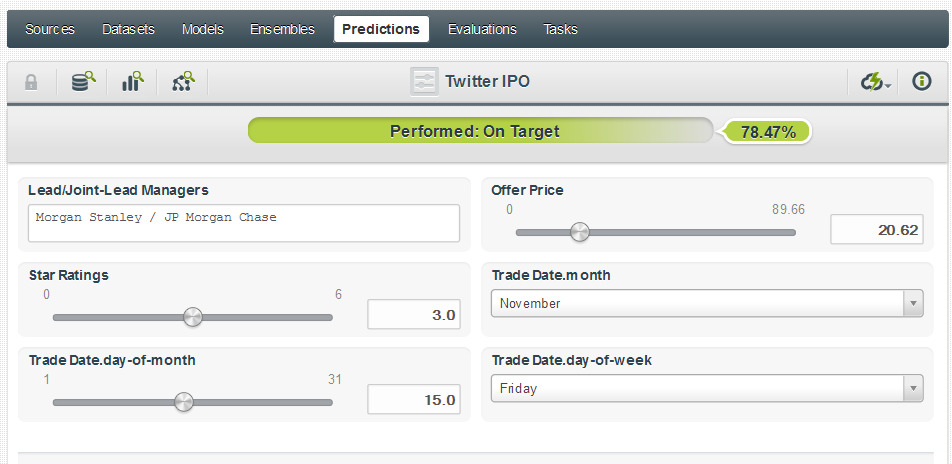
Task: Switch to the Tasks tab
Action: tap(560, 29)
